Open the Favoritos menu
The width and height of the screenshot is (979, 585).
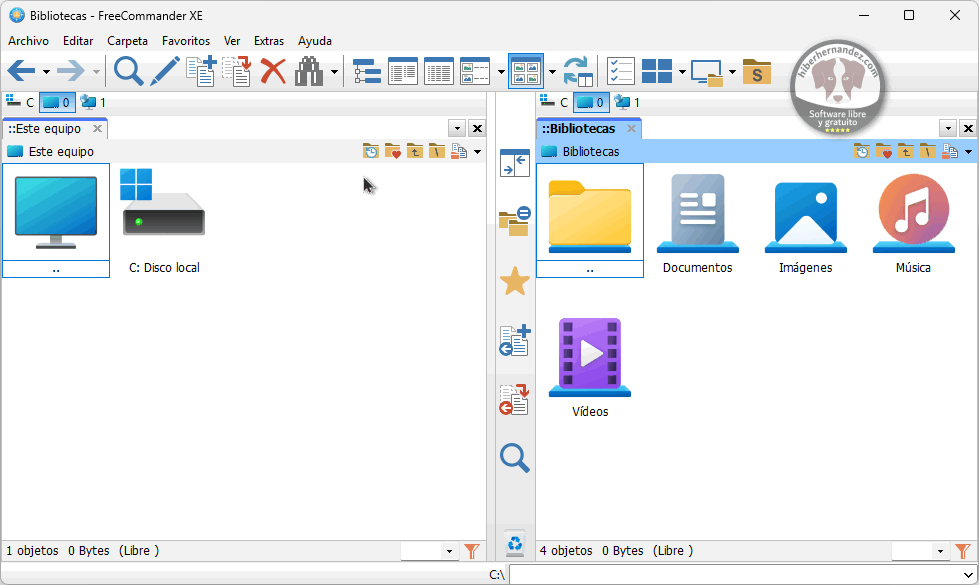point(186,41)
